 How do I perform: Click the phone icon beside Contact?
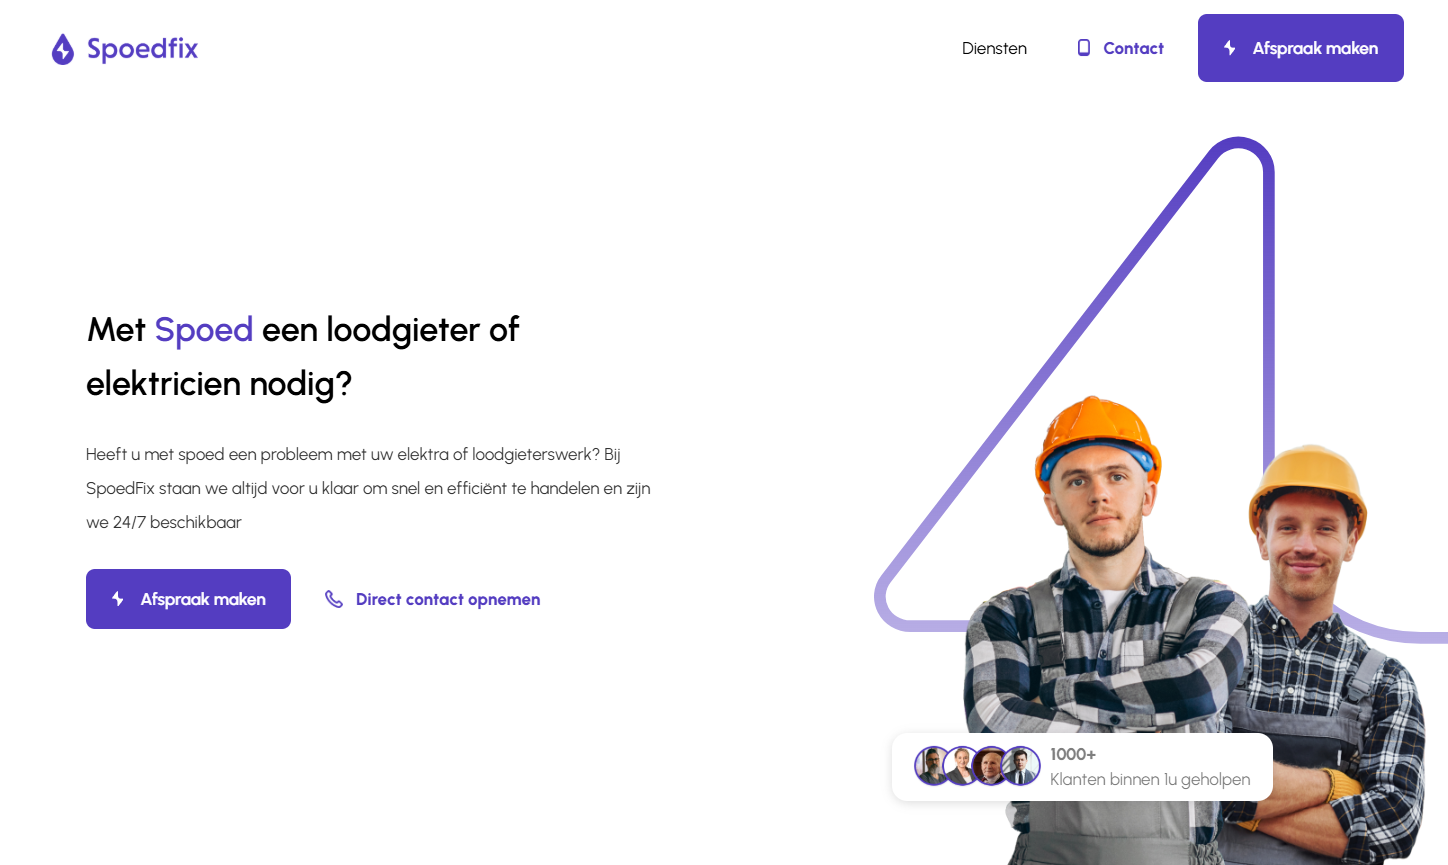[x=1084, y=48]
